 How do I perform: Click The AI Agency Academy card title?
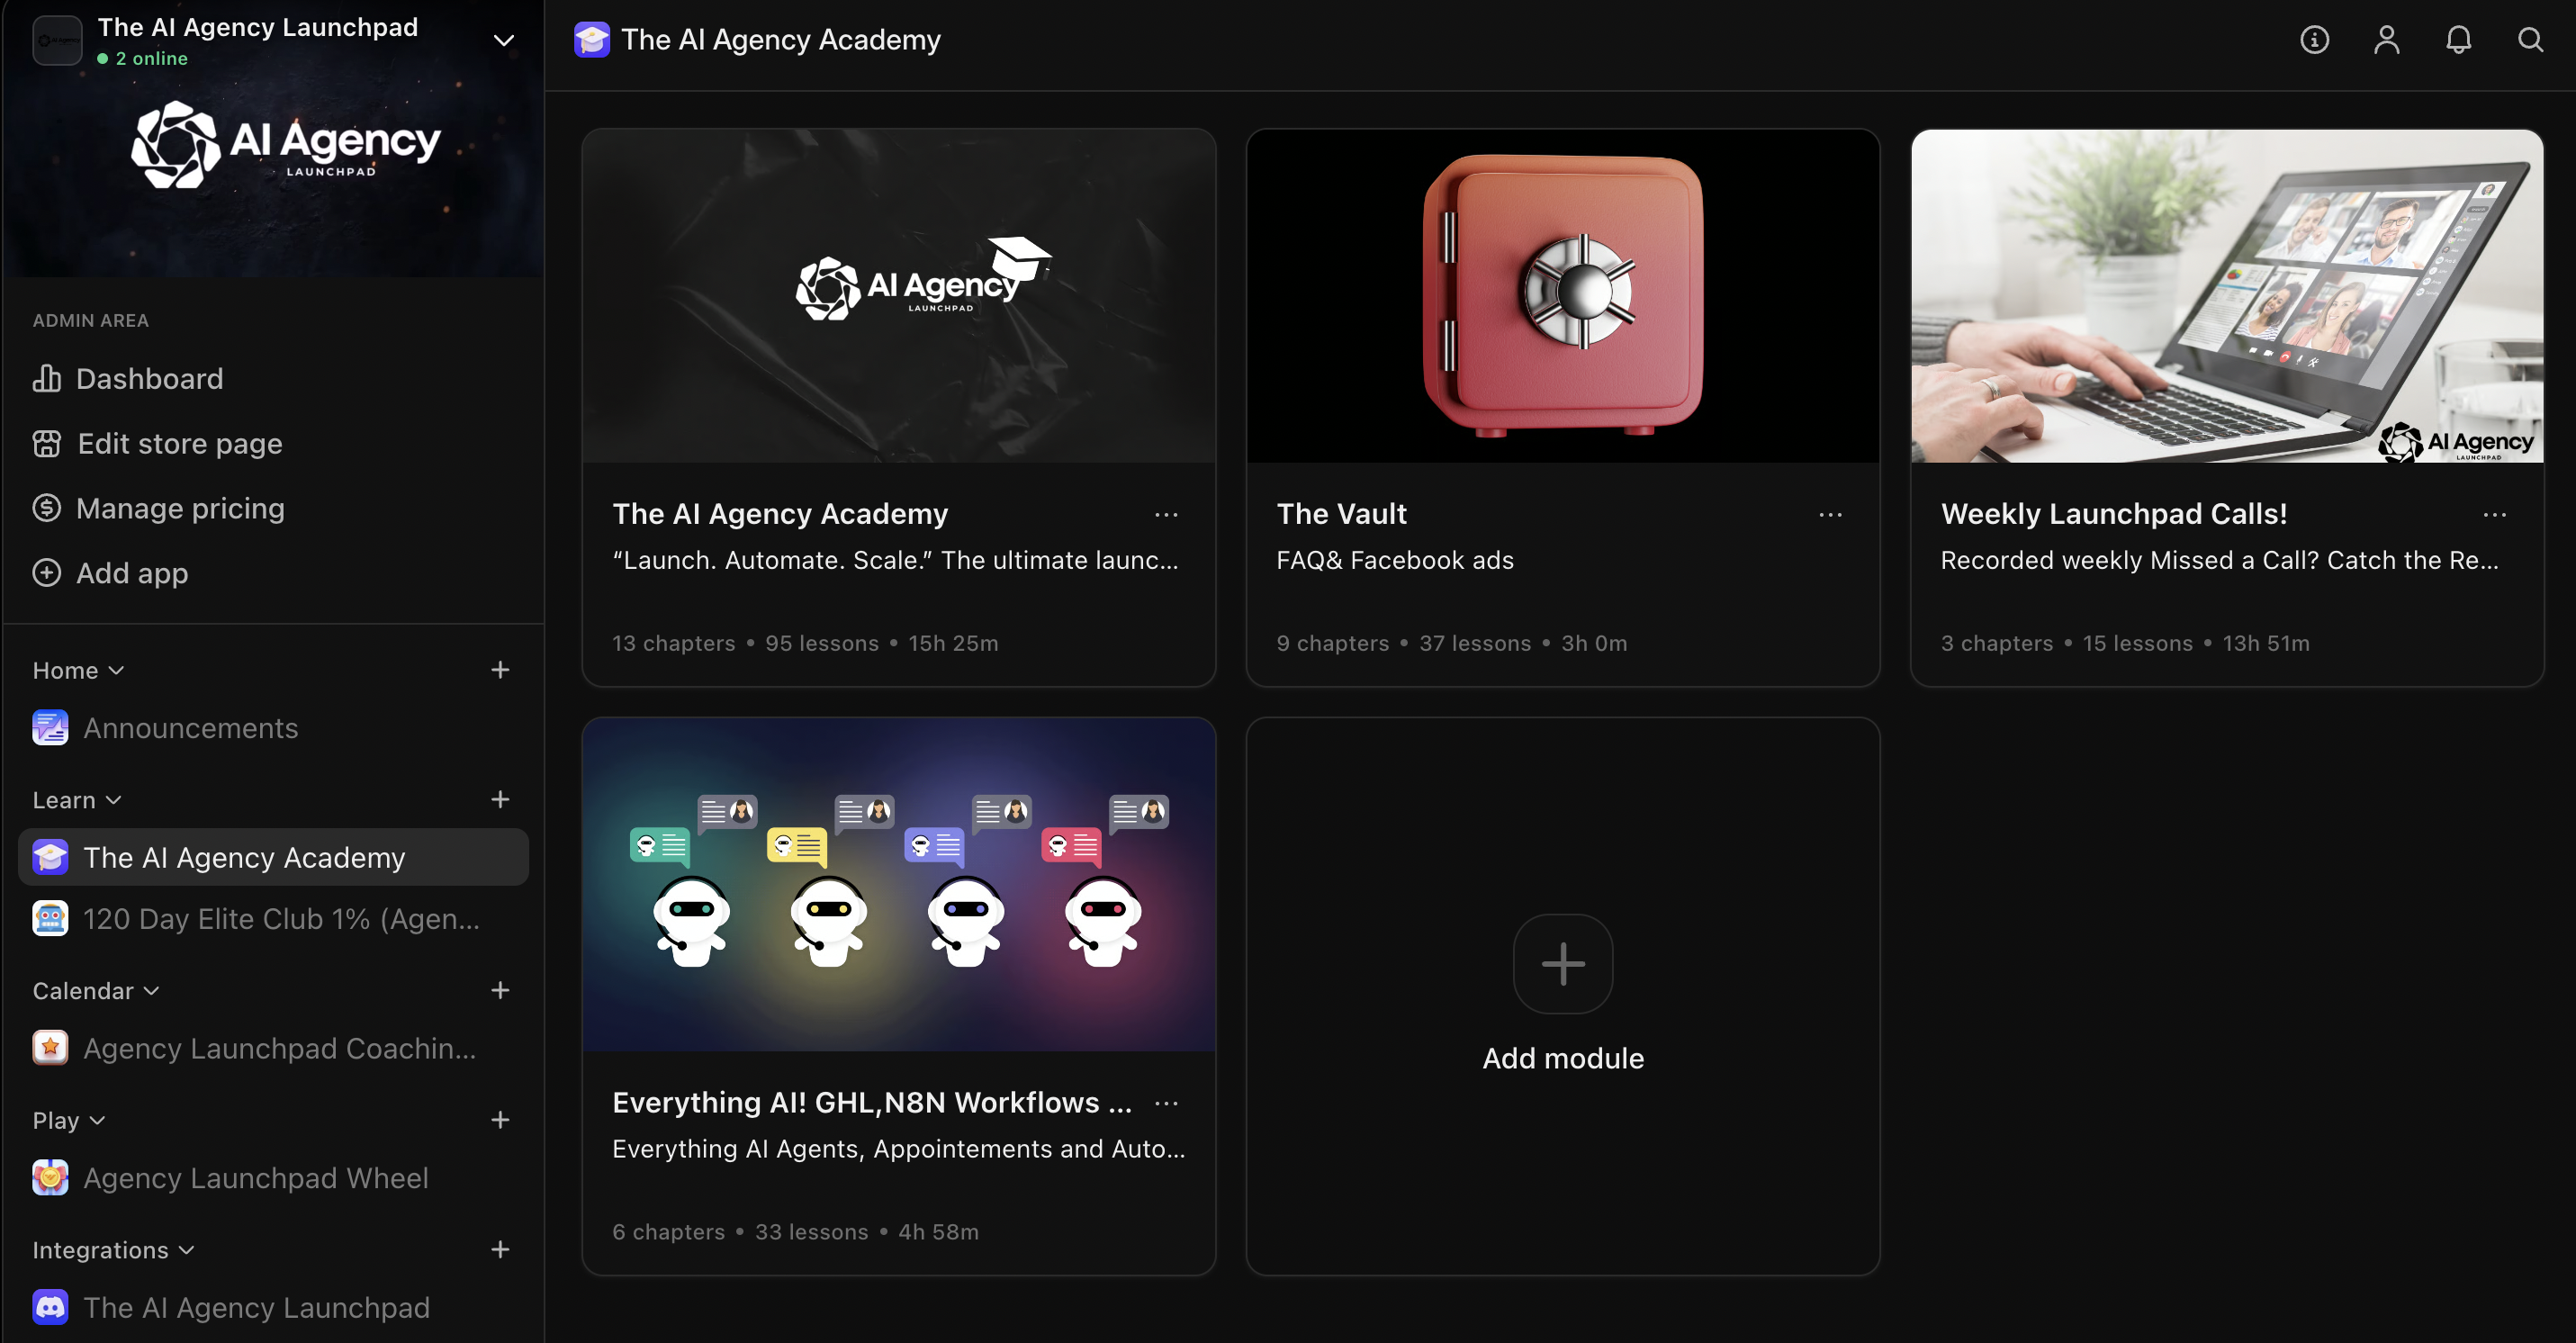click(780, 514)
